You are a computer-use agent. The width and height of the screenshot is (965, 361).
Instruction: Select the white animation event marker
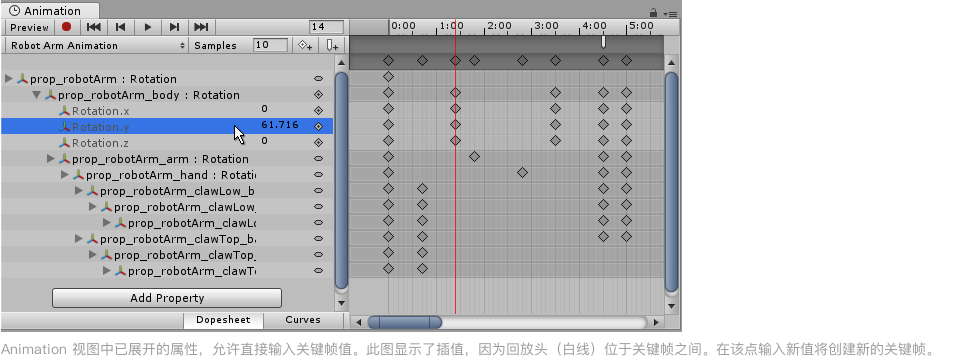click(x=603, y=41)
